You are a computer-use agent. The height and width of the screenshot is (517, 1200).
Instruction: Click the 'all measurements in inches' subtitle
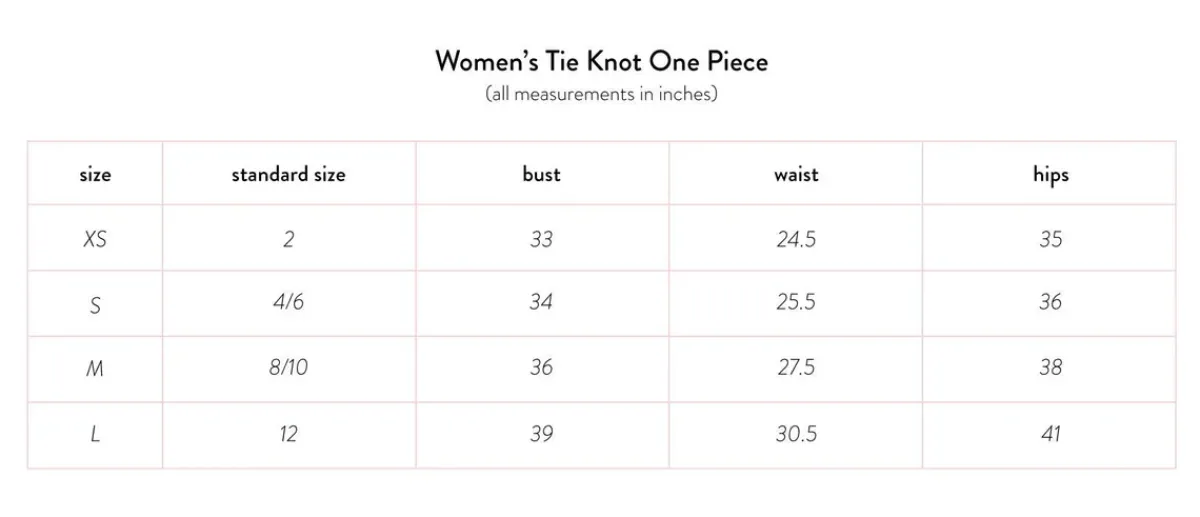click(601, 95)
